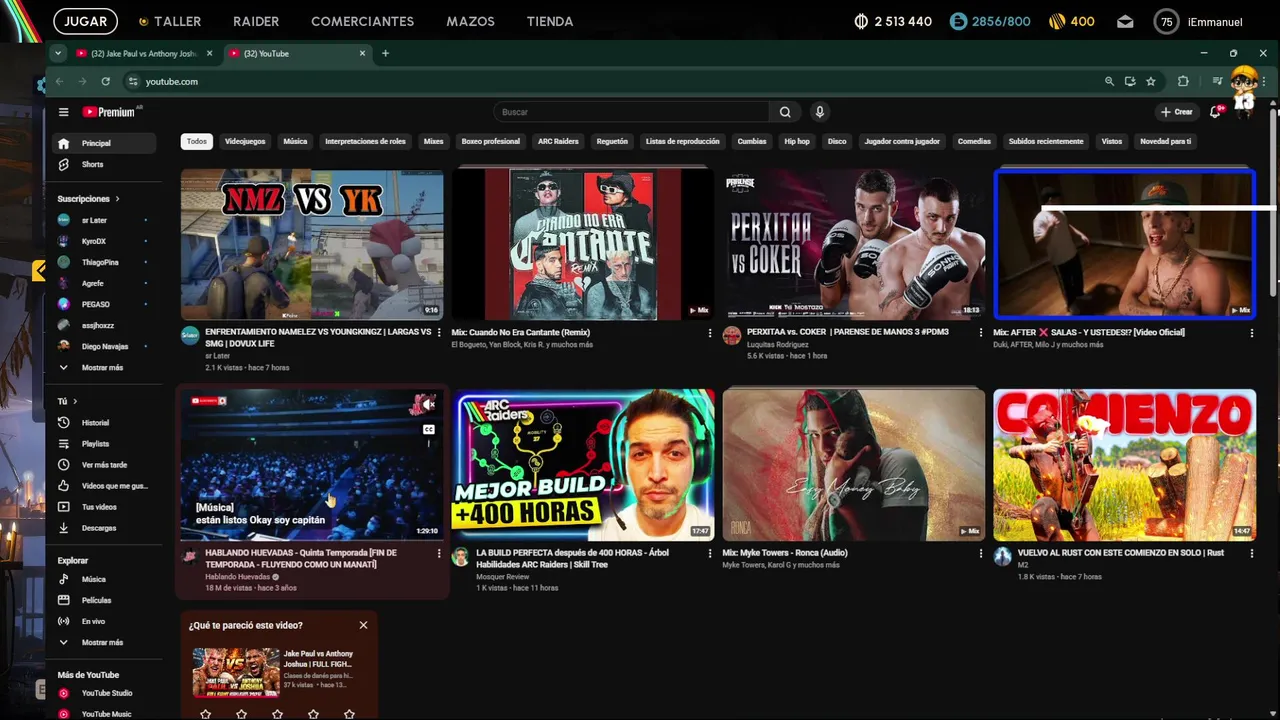Rate the video with the first star
Image resolution: width=1280 pixels, height=720 pixels.
pyautogui.click(x=205, y=714)
